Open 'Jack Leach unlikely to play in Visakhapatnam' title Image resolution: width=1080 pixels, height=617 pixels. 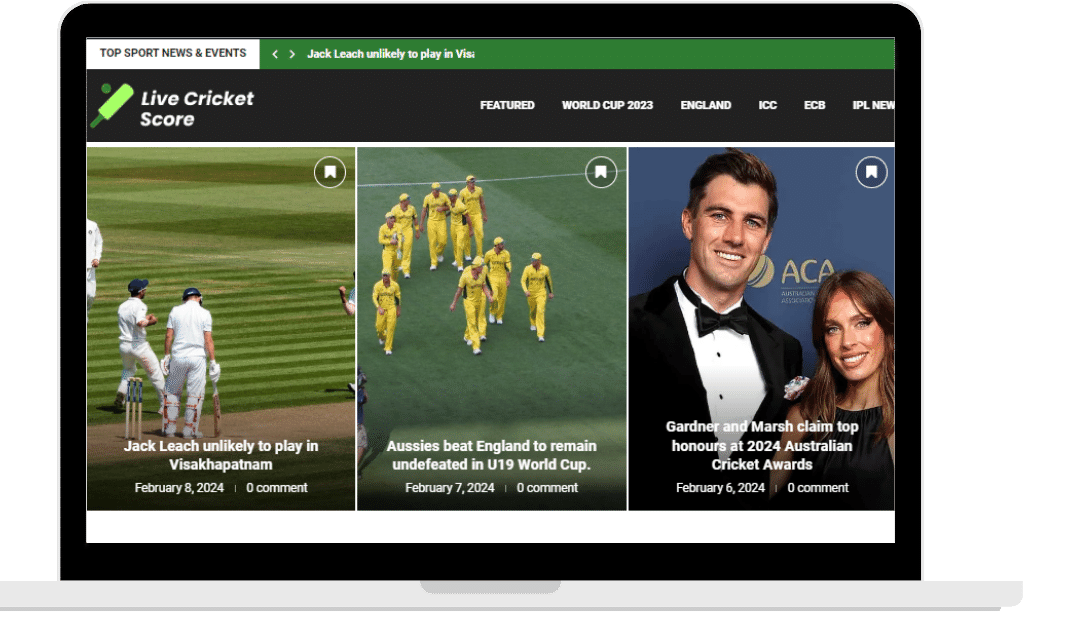(221, 455)
